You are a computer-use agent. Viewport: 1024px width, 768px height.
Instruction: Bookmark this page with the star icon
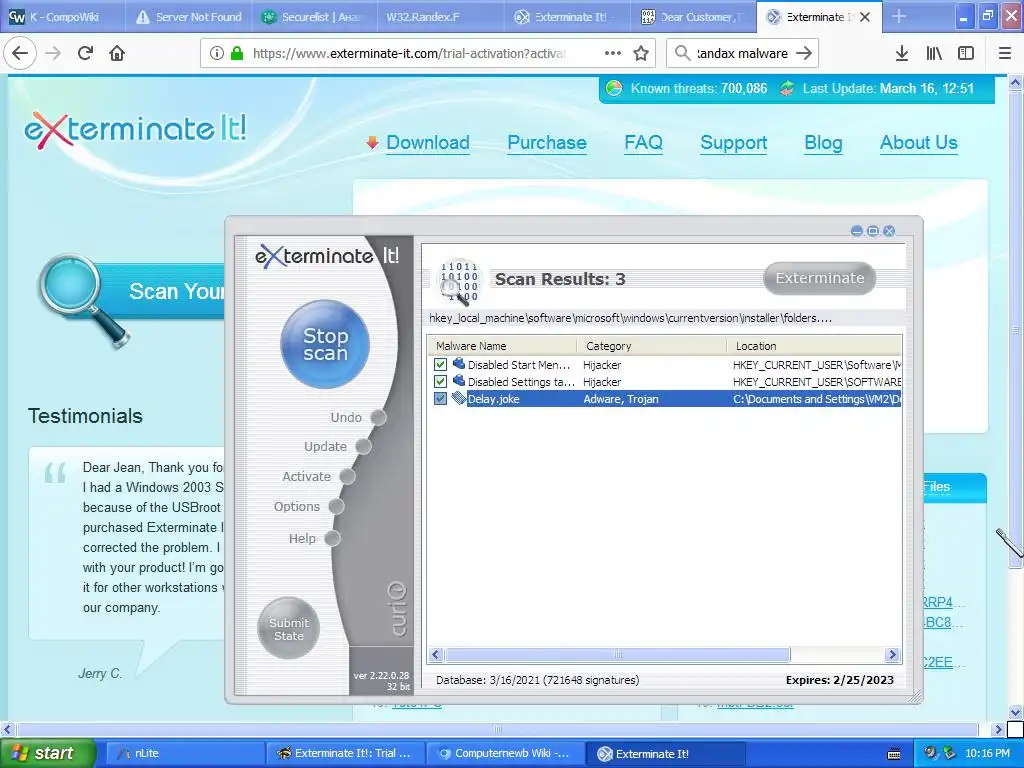coord(641,54)
